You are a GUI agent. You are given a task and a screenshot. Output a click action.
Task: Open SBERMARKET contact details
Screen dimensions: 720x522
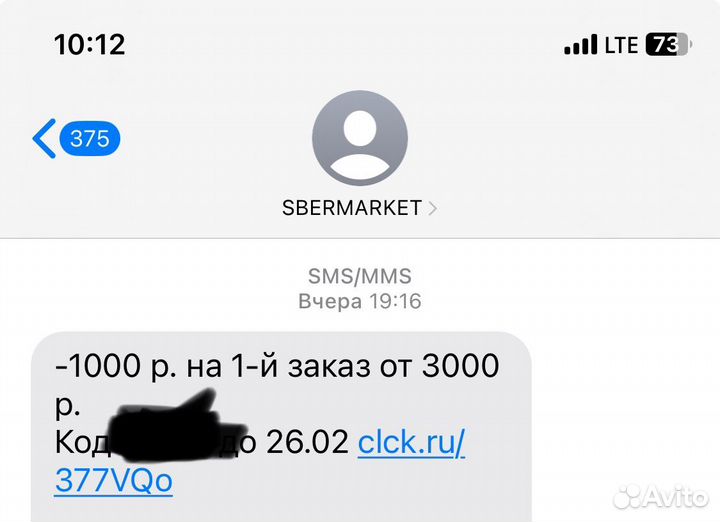point(352,208)
